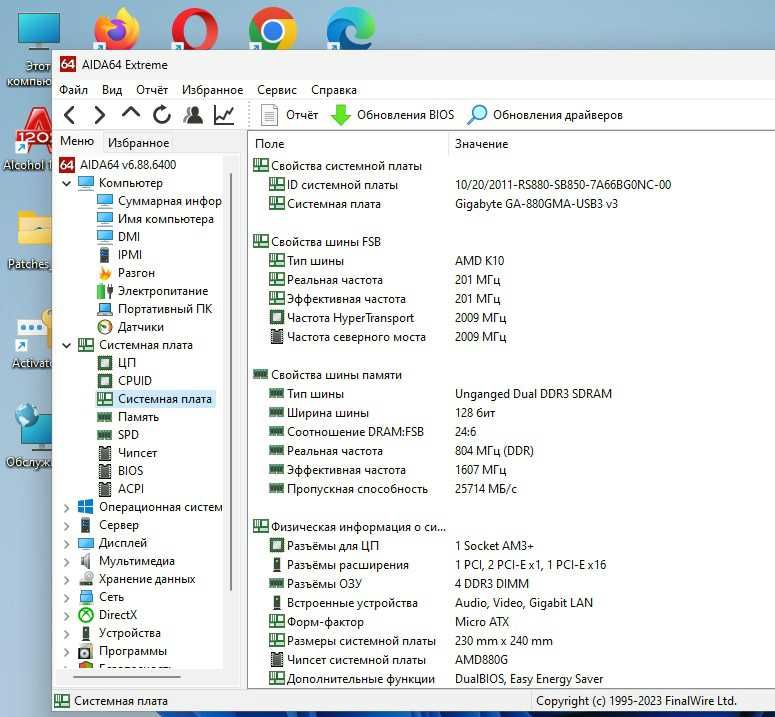
Task: Expand the DirectX tree node
Action: 67,616
